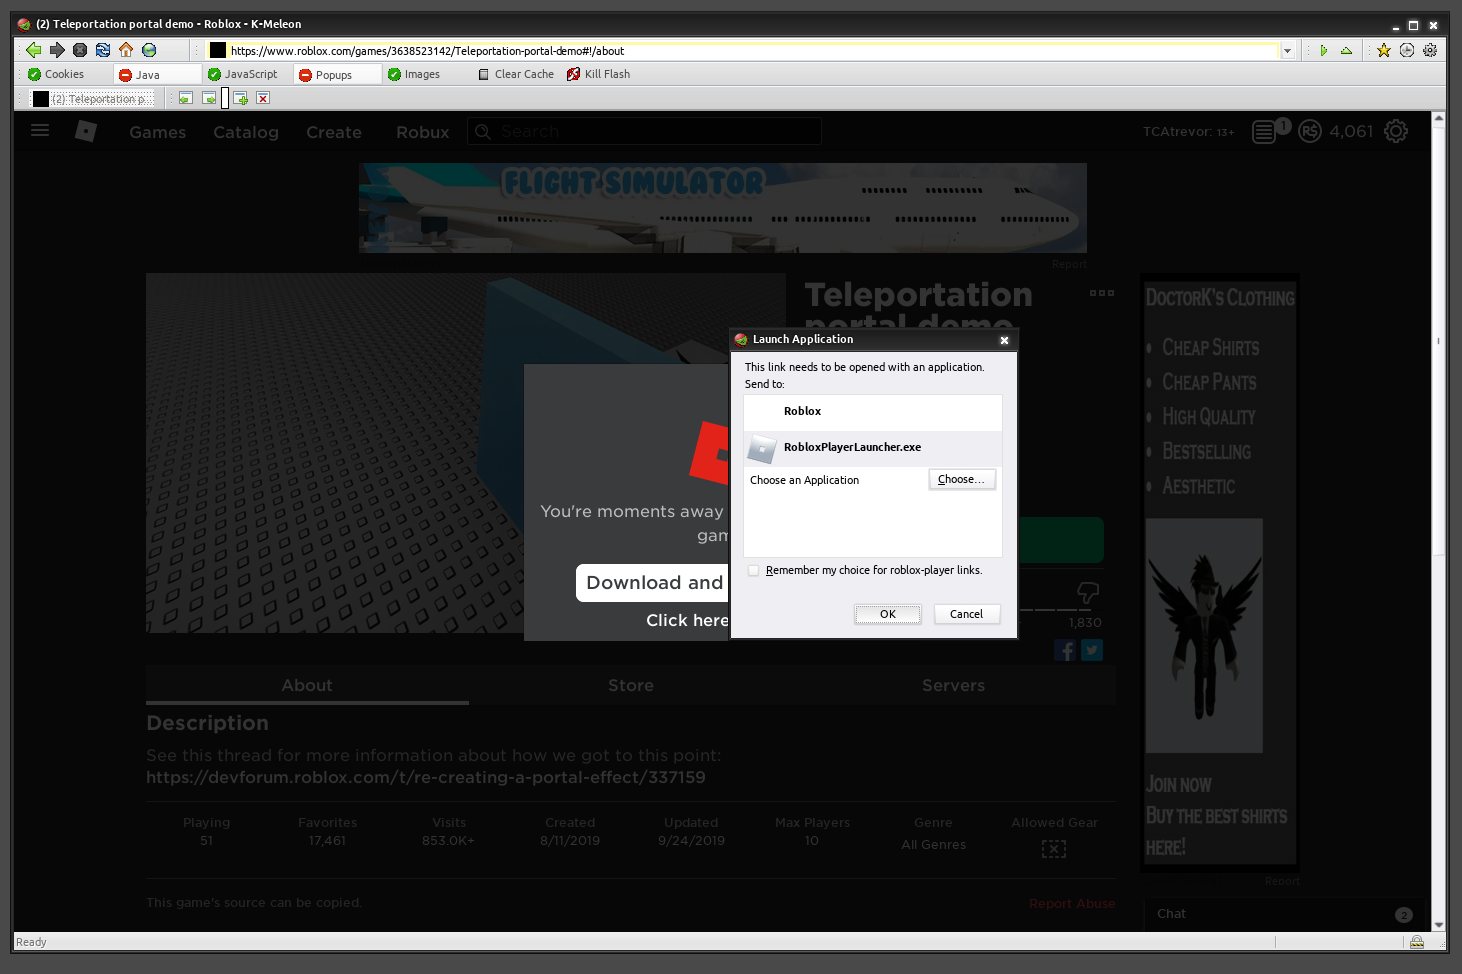Go to Home page icon
This screenshot has width=1462, height=974.
(x=126, y=50)
